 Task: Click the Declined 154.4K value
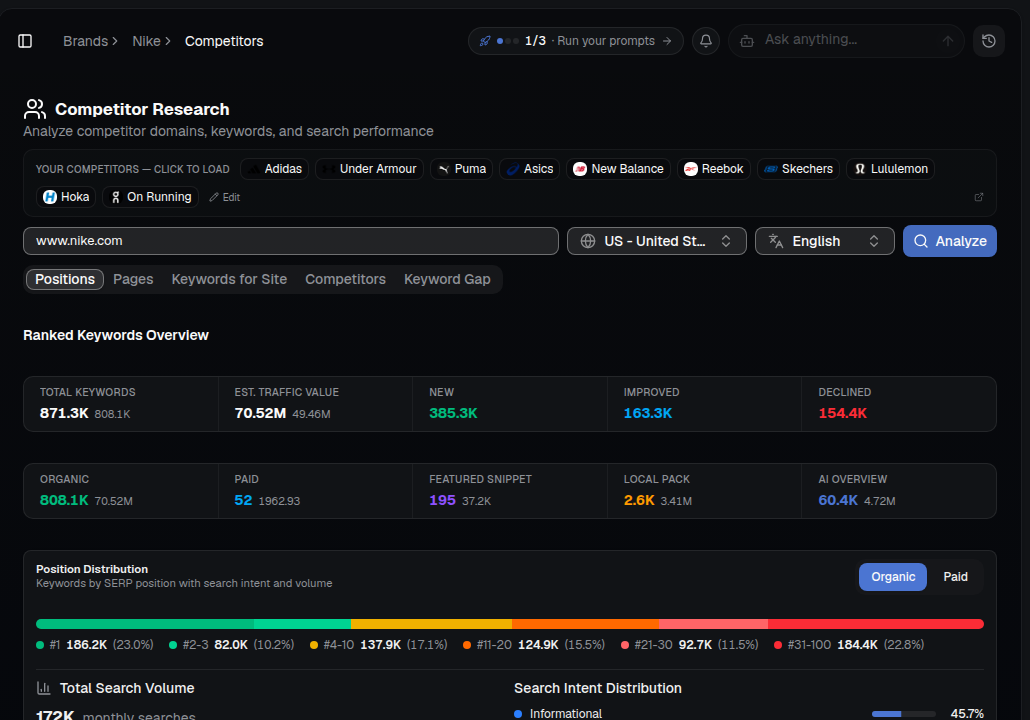coord(843,413)
